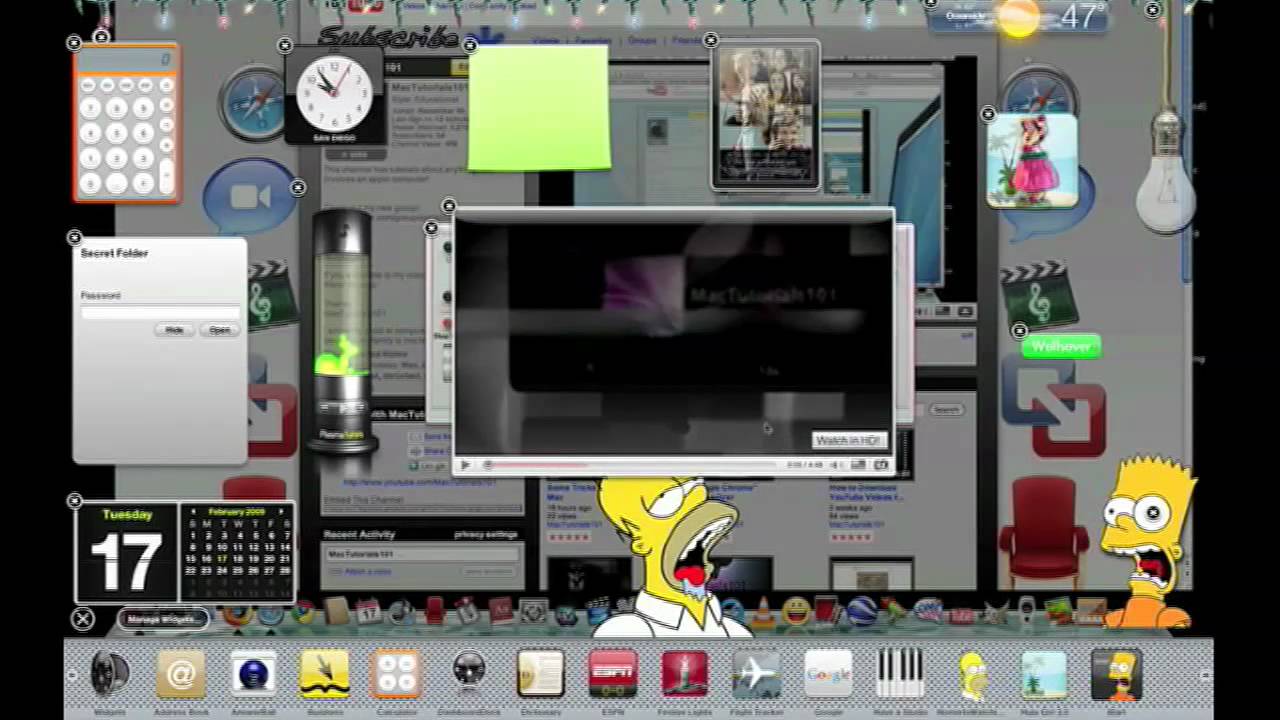Go to next month in calendar widget
Screen dimensions: 1280x720
(x=283, y=510)
